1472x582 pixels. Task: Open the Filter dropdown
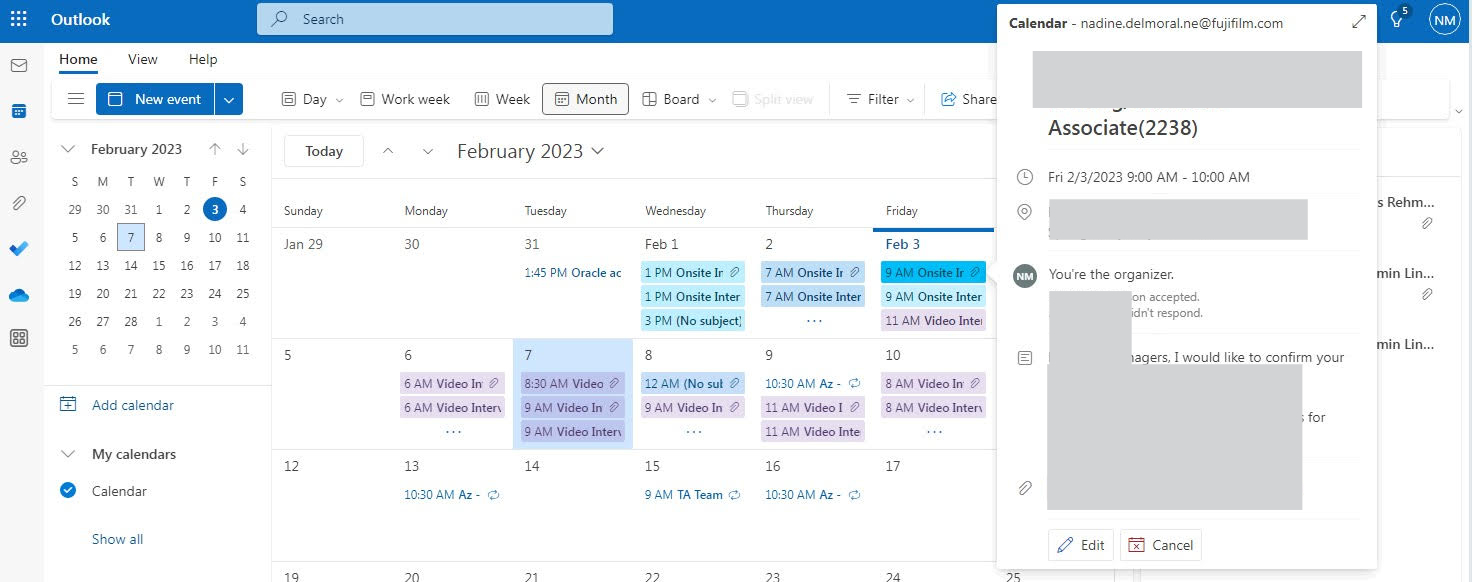click(880, 99)
